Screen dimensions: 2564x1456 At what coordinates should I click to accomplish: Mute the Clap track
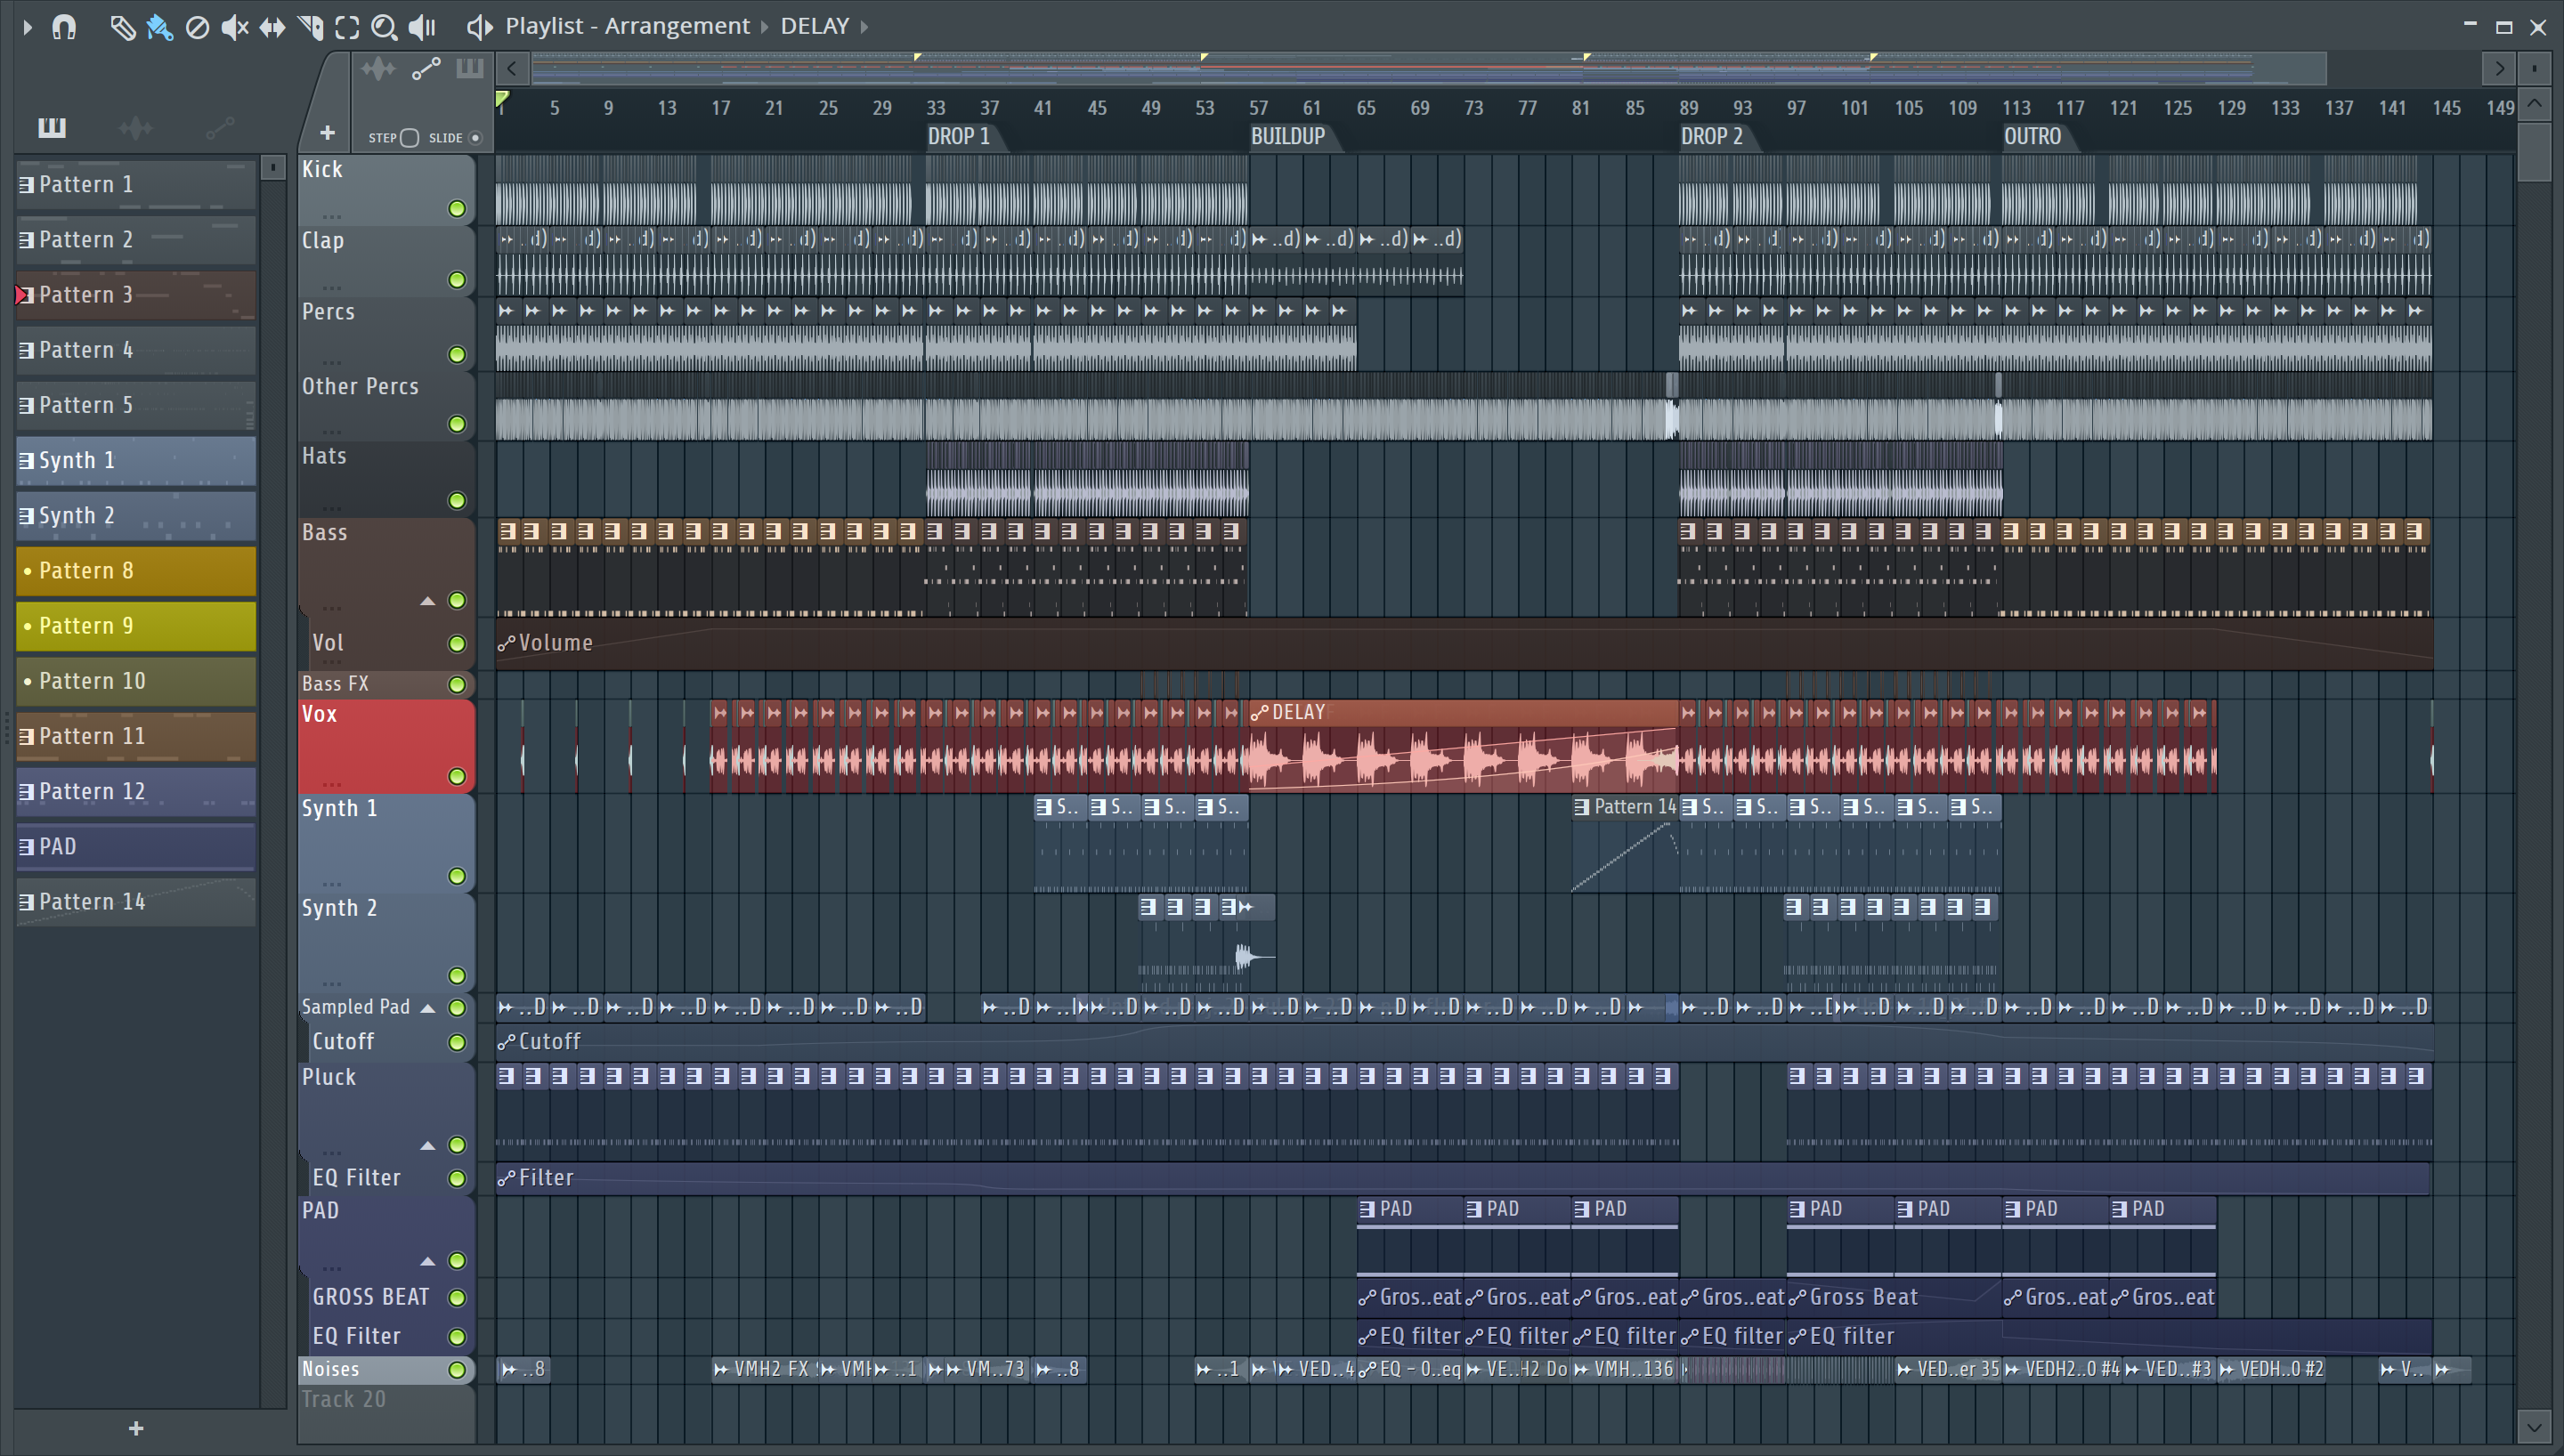click(x=457, y=280)
